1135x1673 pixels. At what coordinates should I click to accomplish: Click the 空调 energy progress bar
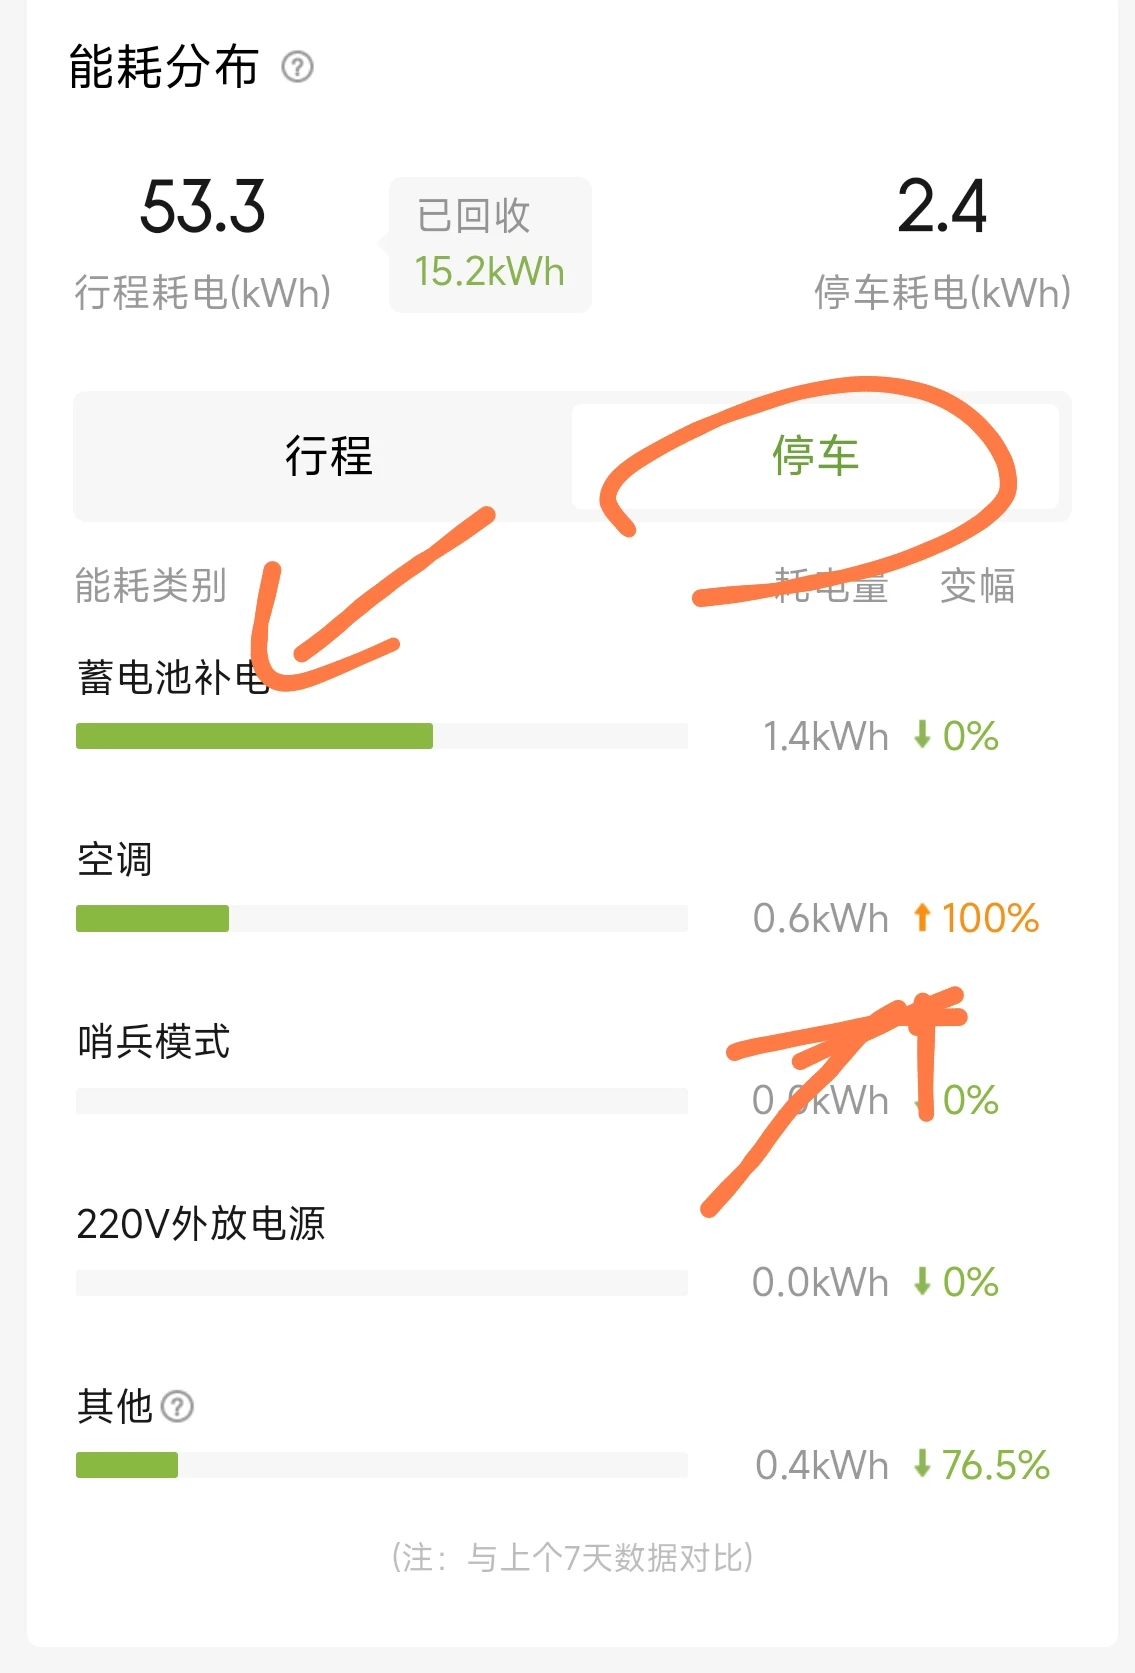click(x=382, y=918)
